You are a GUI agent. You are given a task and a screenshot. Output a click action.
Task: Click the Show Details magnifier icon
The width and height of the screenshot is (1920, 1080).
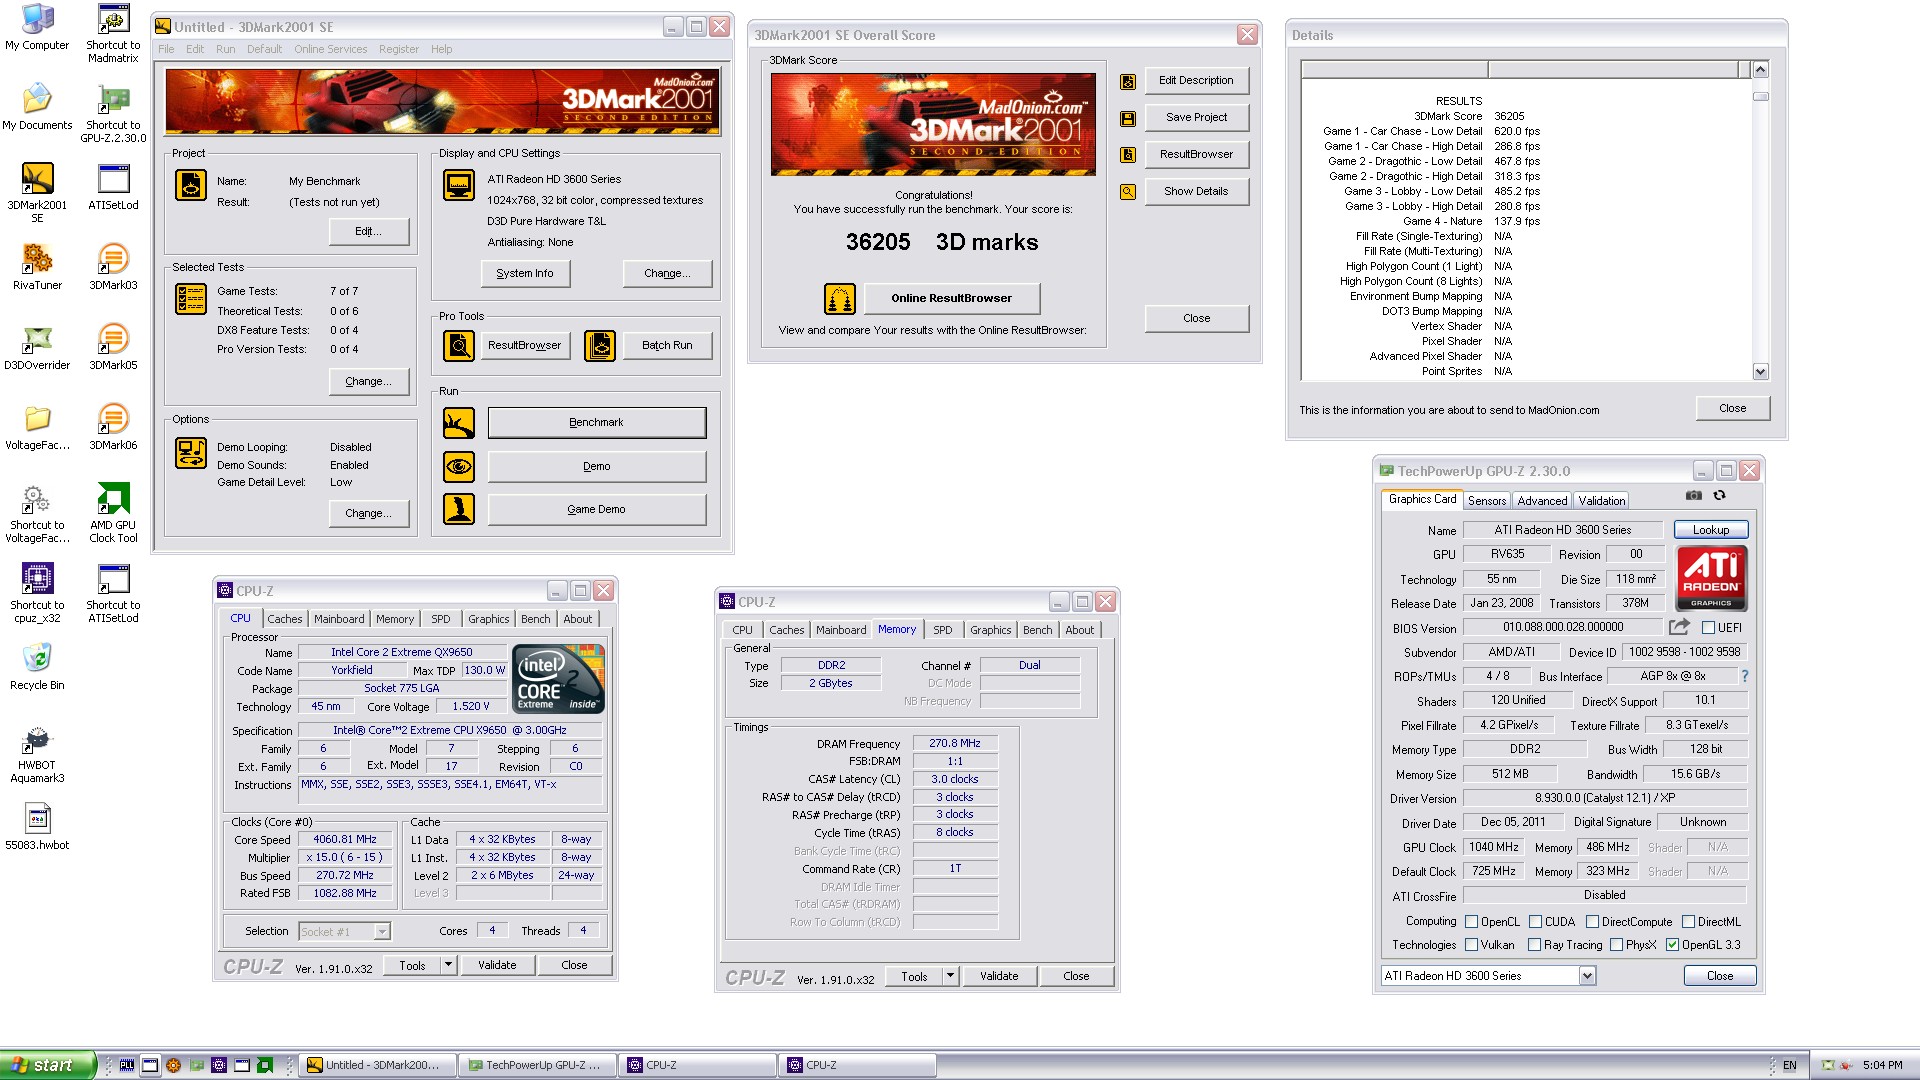[1128, 192]
